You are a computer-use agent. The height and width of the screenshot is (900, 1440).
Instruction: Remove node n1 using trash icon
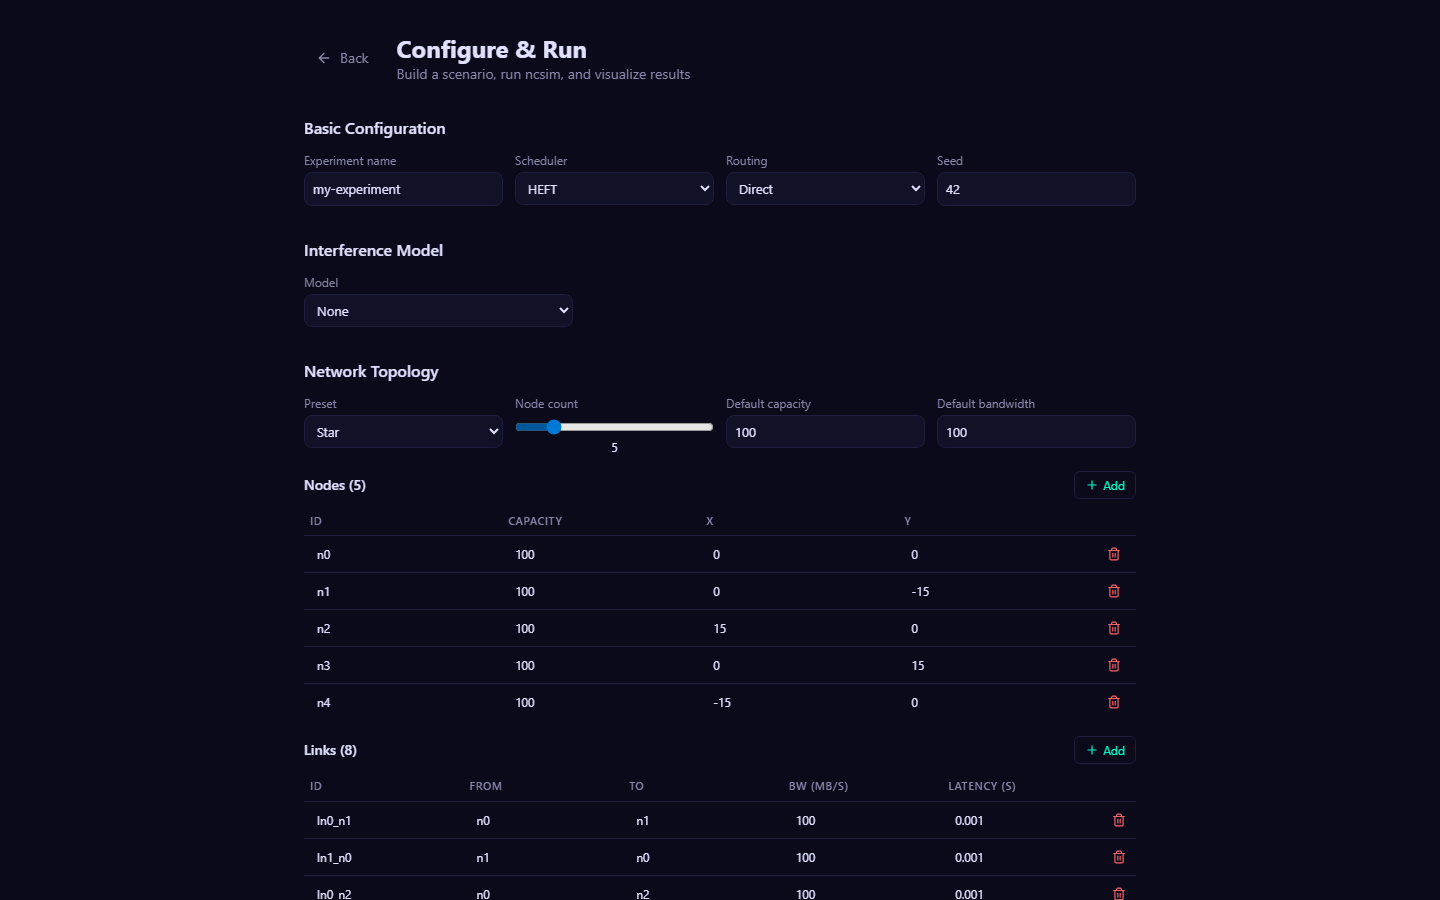pos(1113,591)
